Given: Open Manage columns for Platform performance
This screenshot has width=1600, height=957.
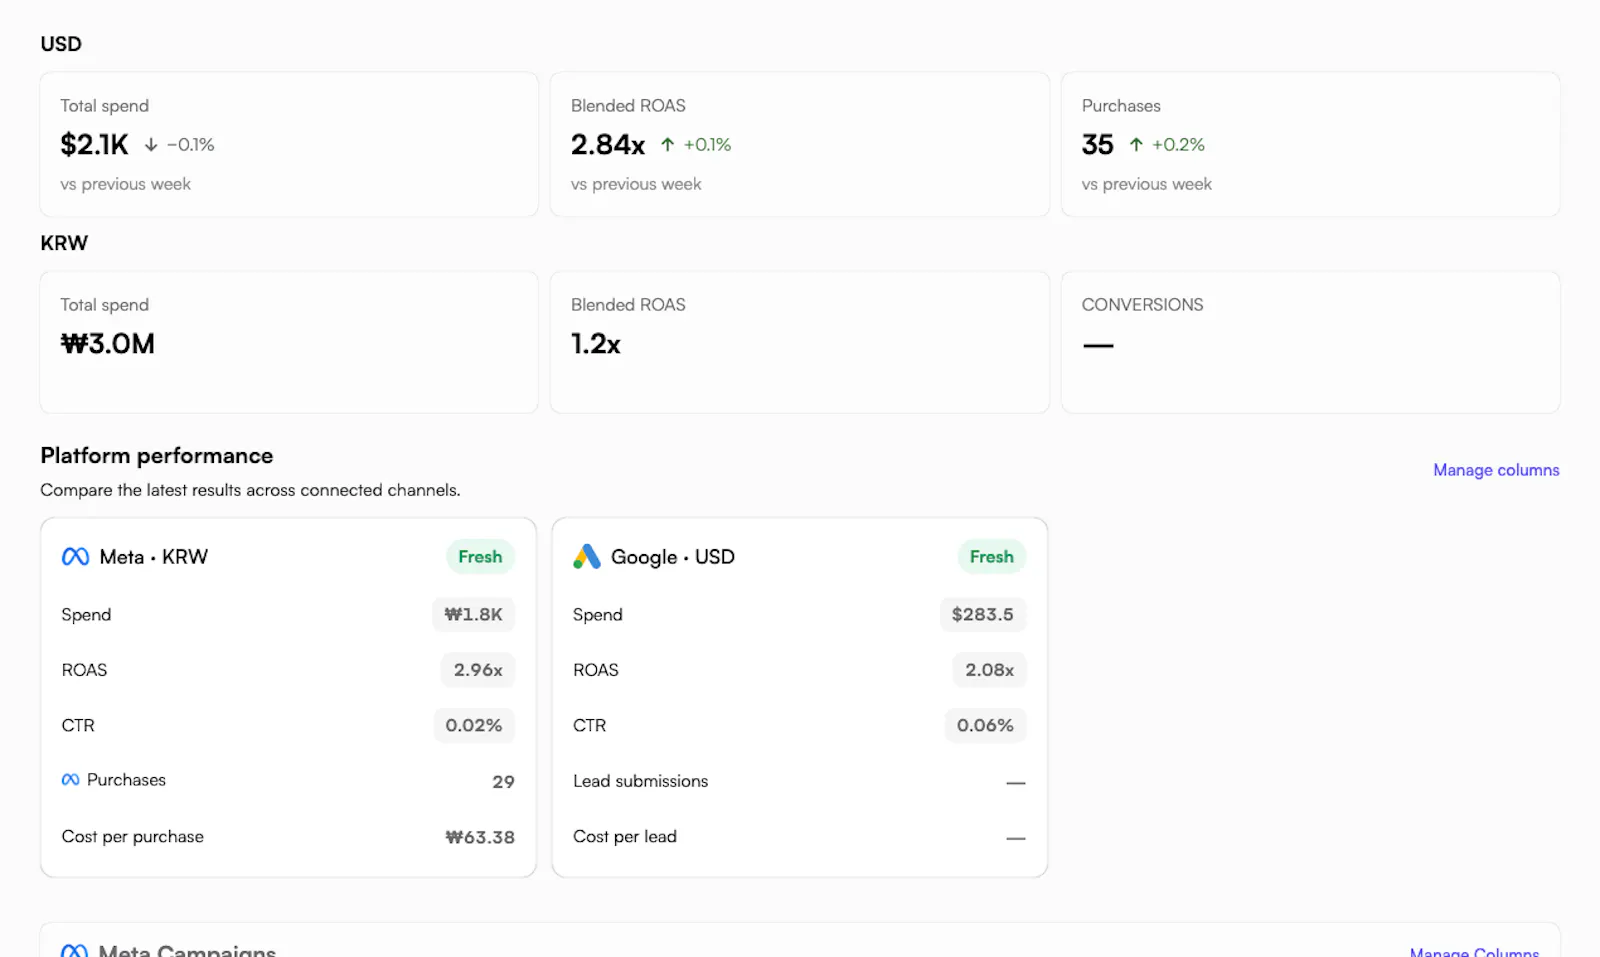Looking at the screenshot, I should coord(1496,470).
